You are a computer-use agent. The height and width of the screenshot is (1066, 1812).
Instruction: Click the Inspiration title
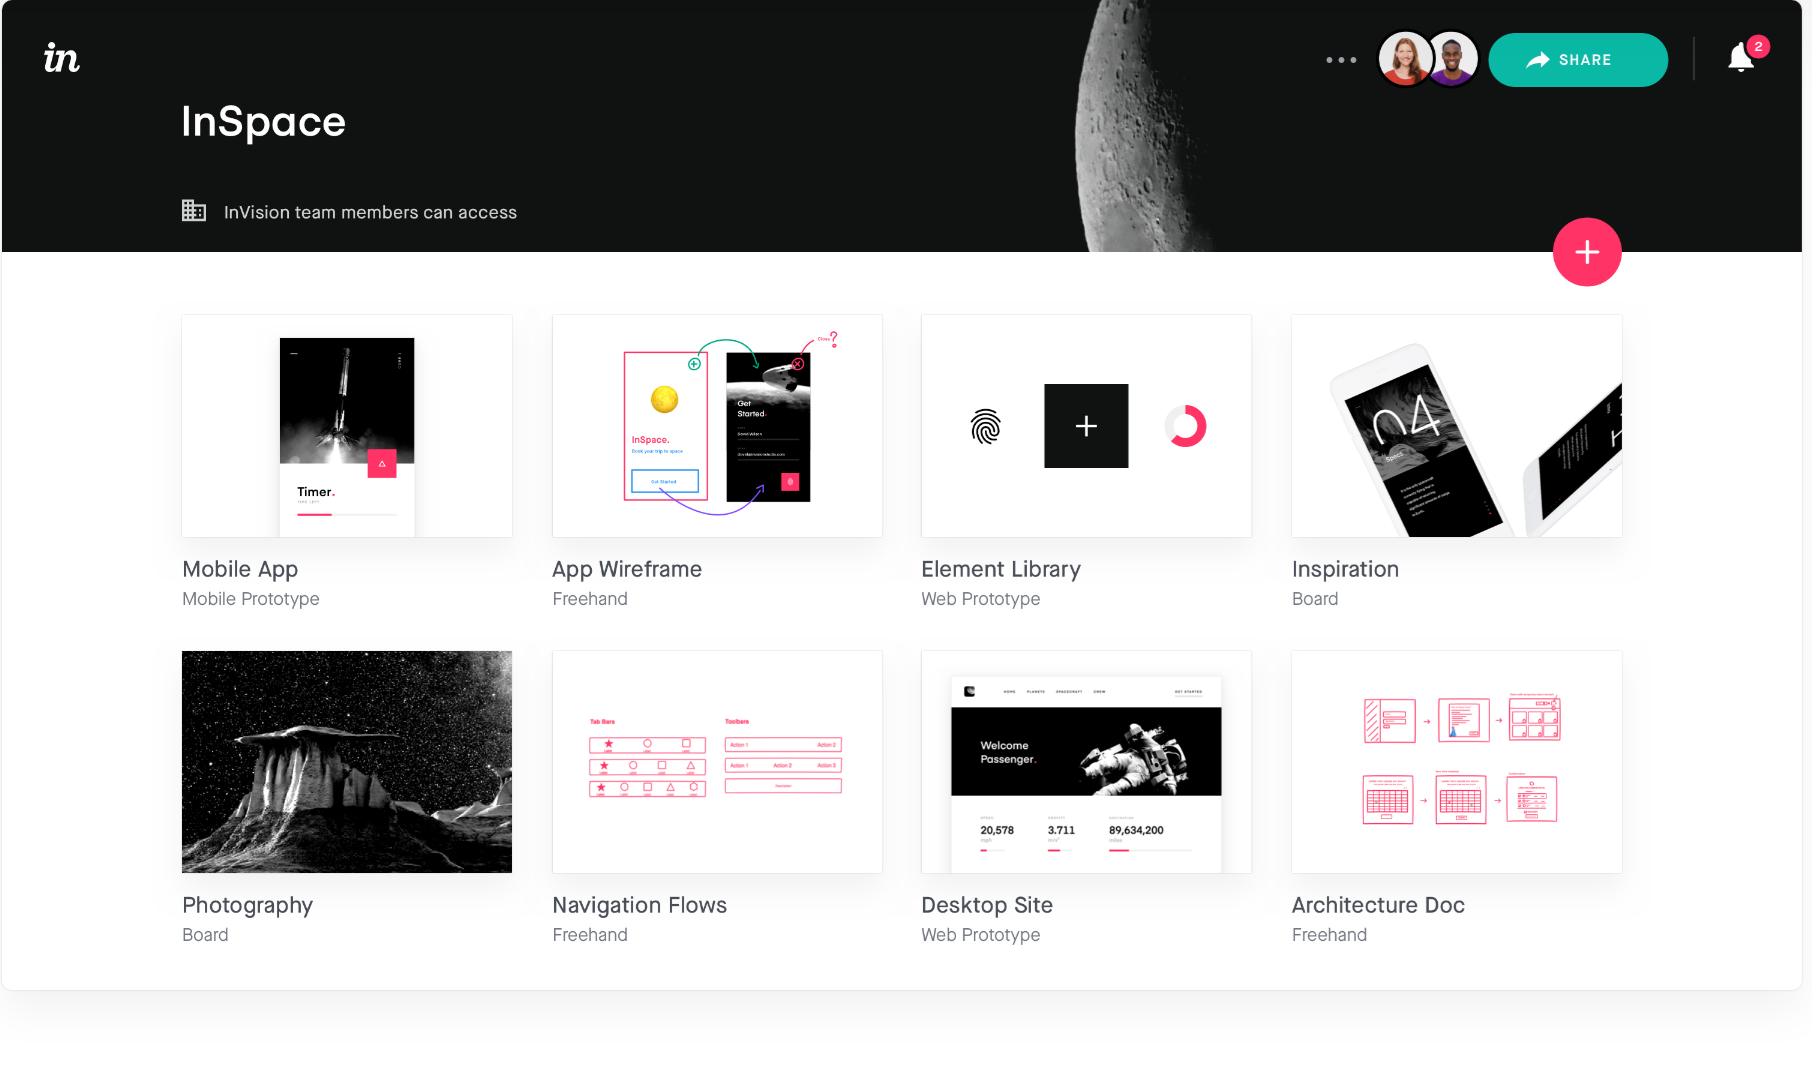pos(1345,570)
